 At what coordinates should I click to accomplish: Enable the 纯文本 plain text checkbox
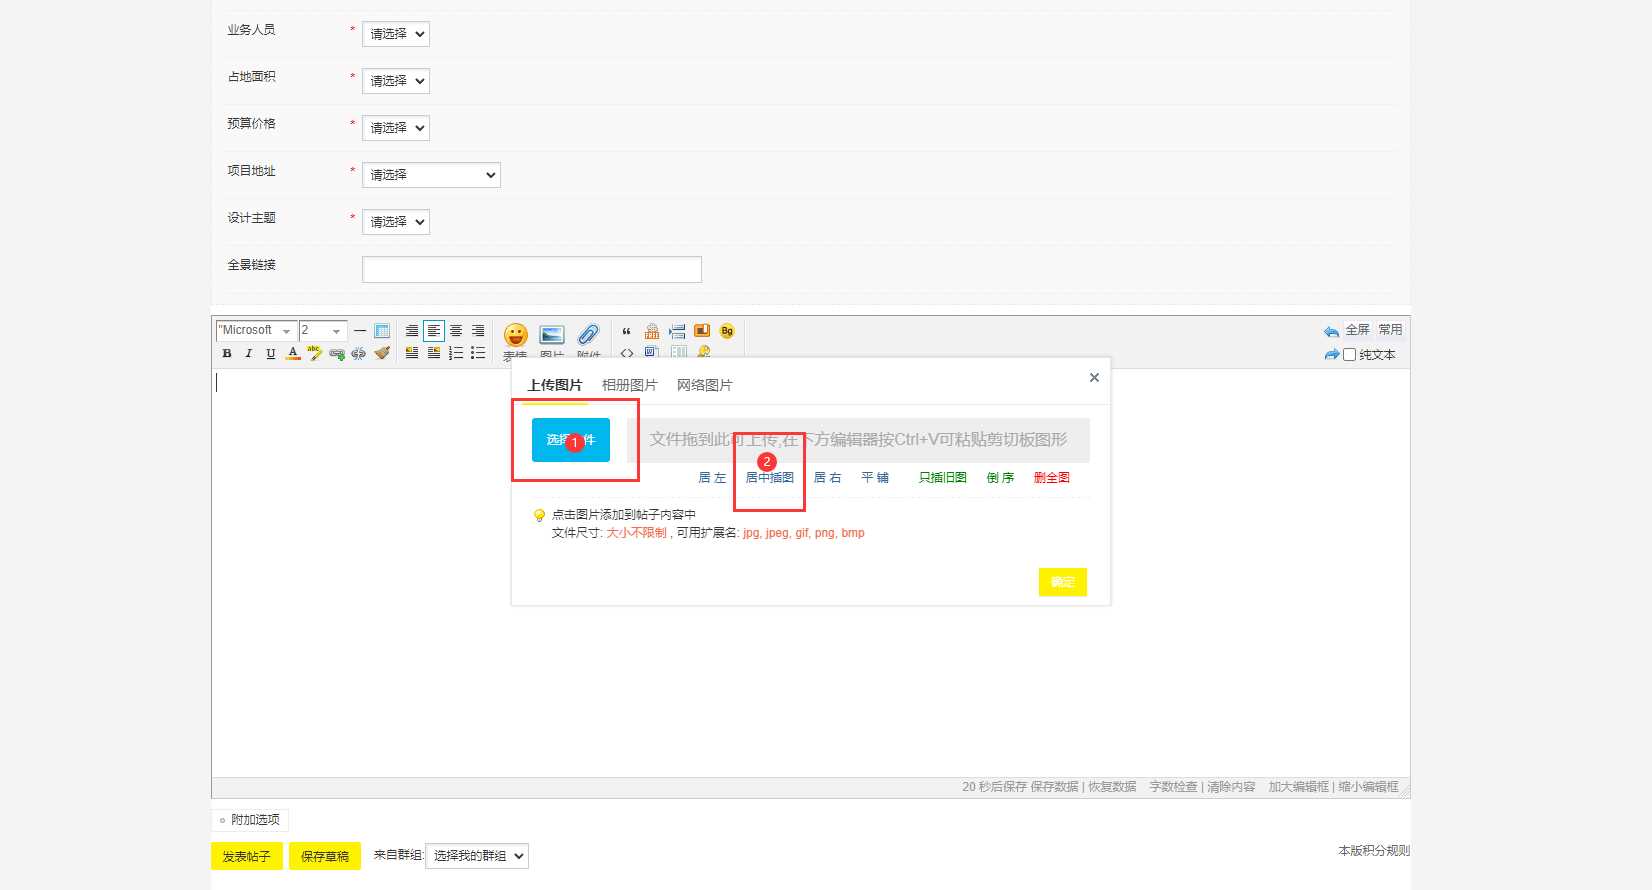point(1349,355)
